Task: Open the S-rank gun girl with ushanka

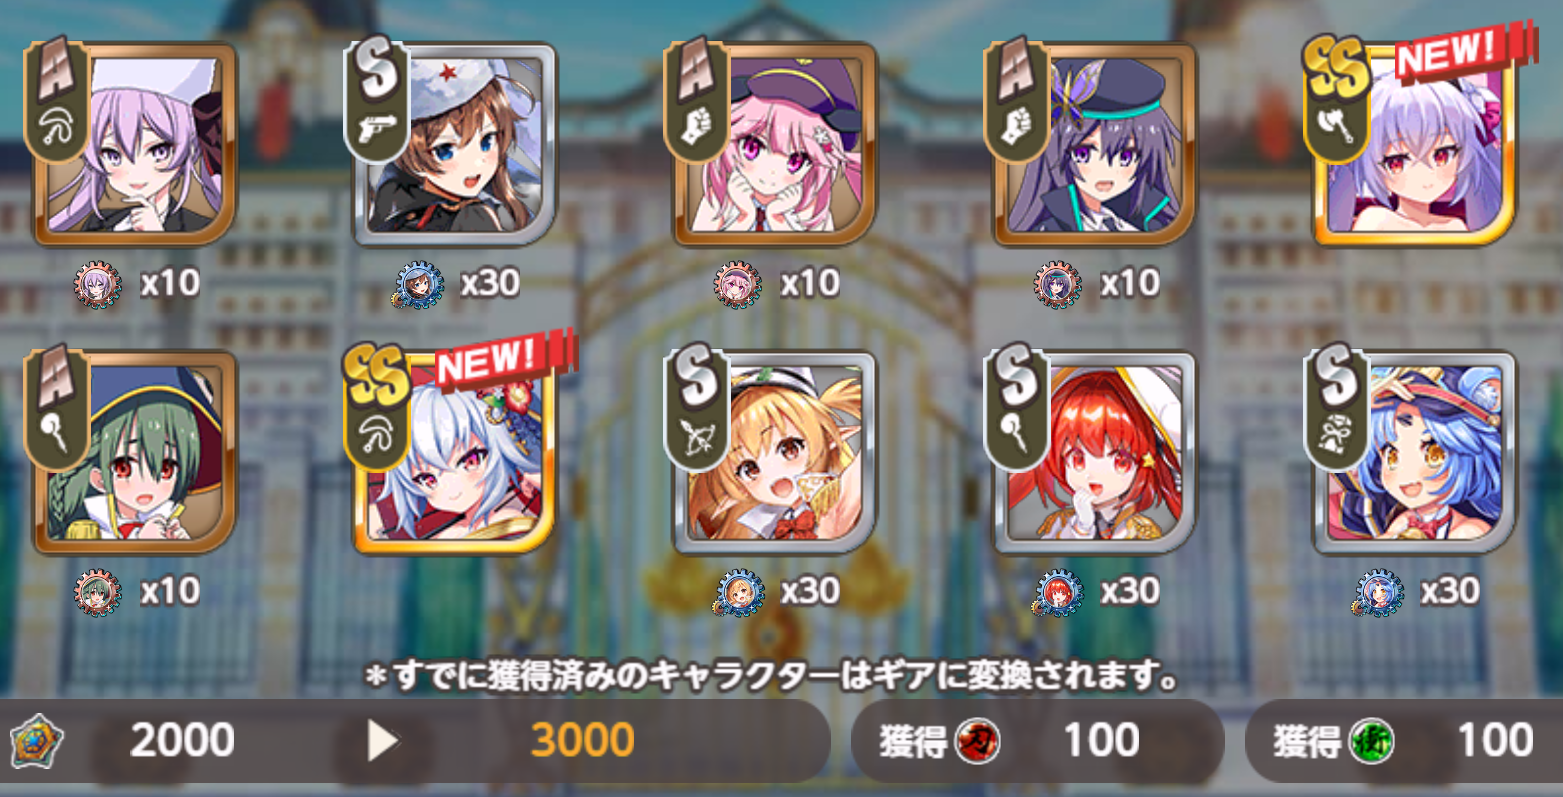Action: tap(455, 143)
